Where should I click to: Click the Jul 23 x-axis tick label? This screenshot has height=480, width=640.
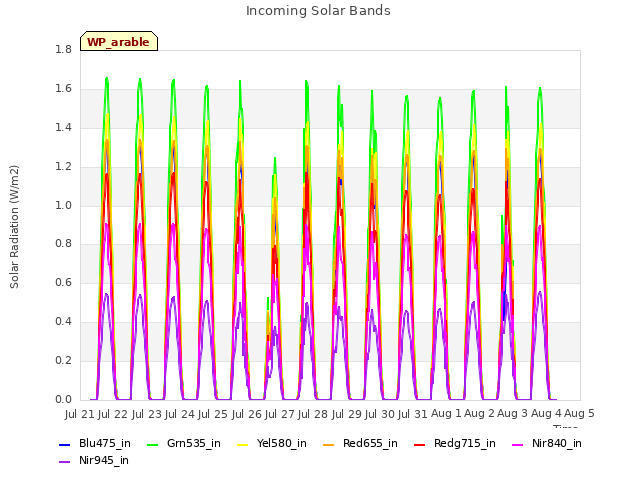pos(147,414)
